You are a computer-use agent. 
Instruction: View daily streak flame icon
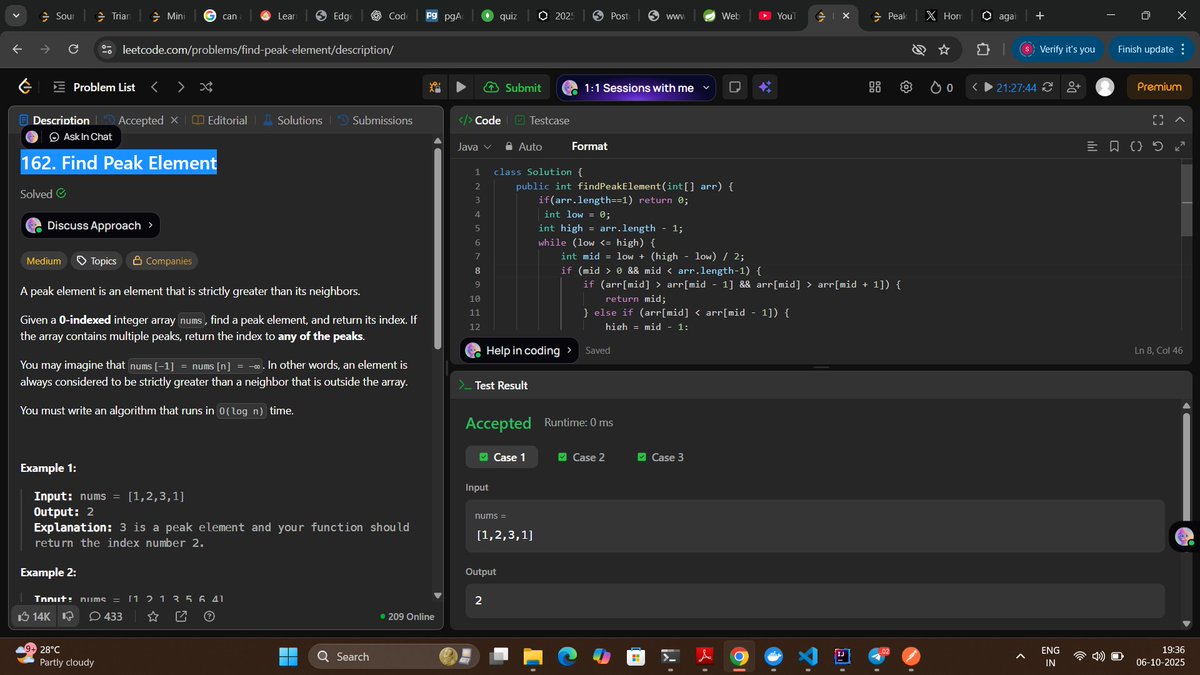click(x=936, y=87)
